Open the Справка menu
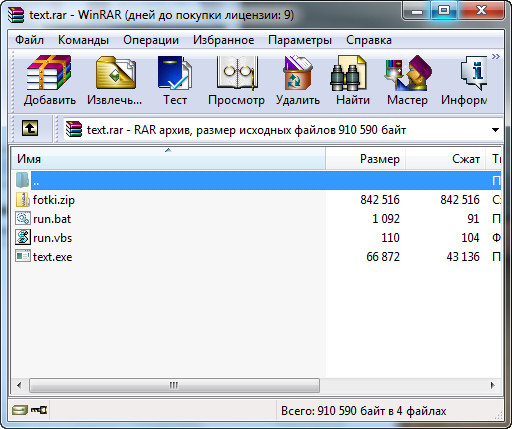The width and height of the screenshot is (512, 429). pyautogui.click(x=369, y=40)
